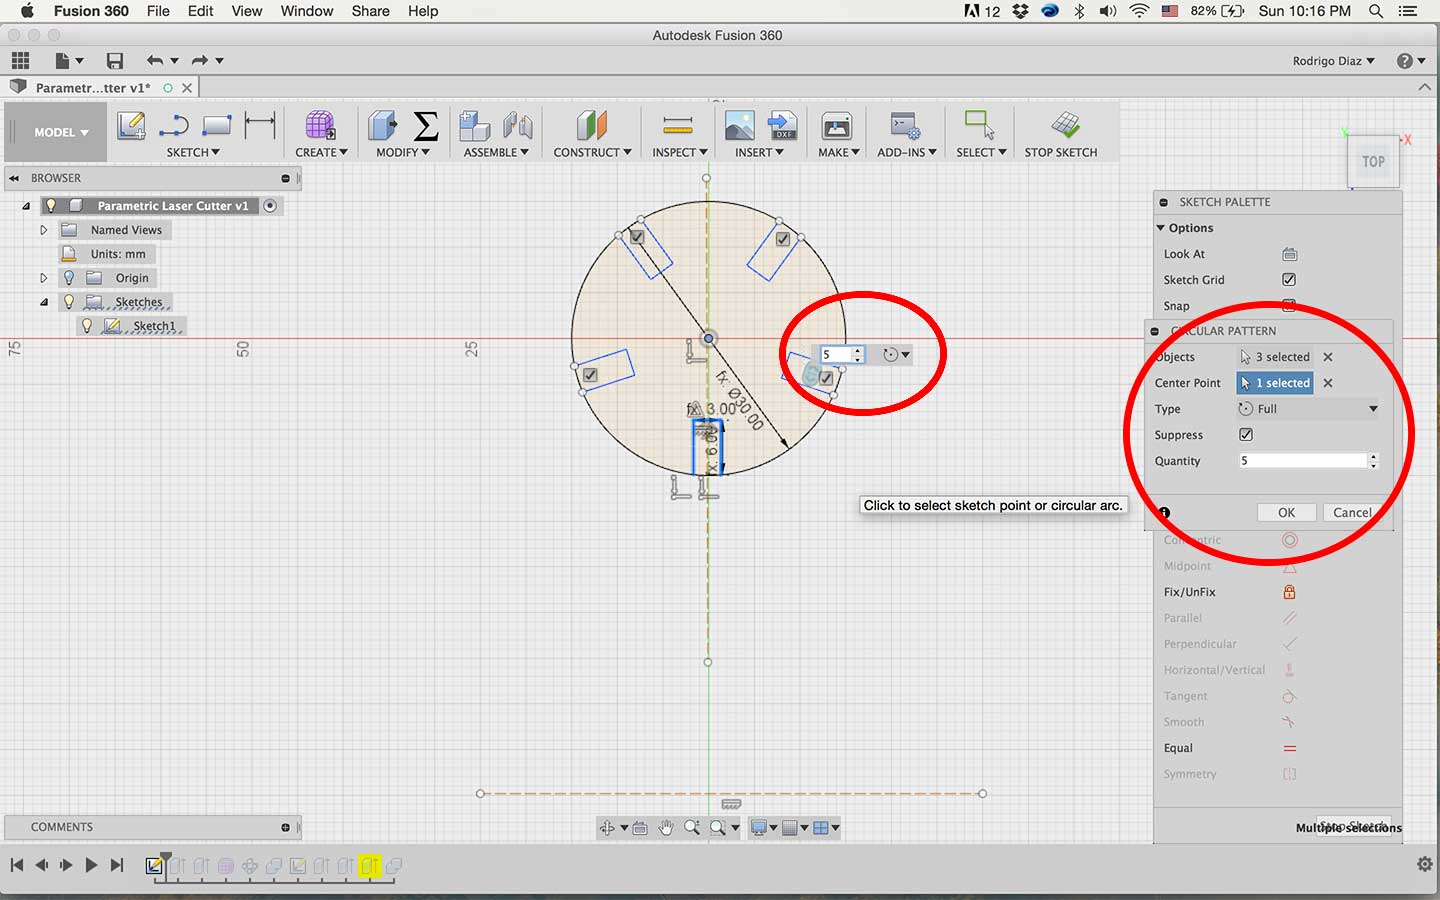
Task: Expand the Named Views tree node
Action: pyautogui.click(x=43, y=230)
